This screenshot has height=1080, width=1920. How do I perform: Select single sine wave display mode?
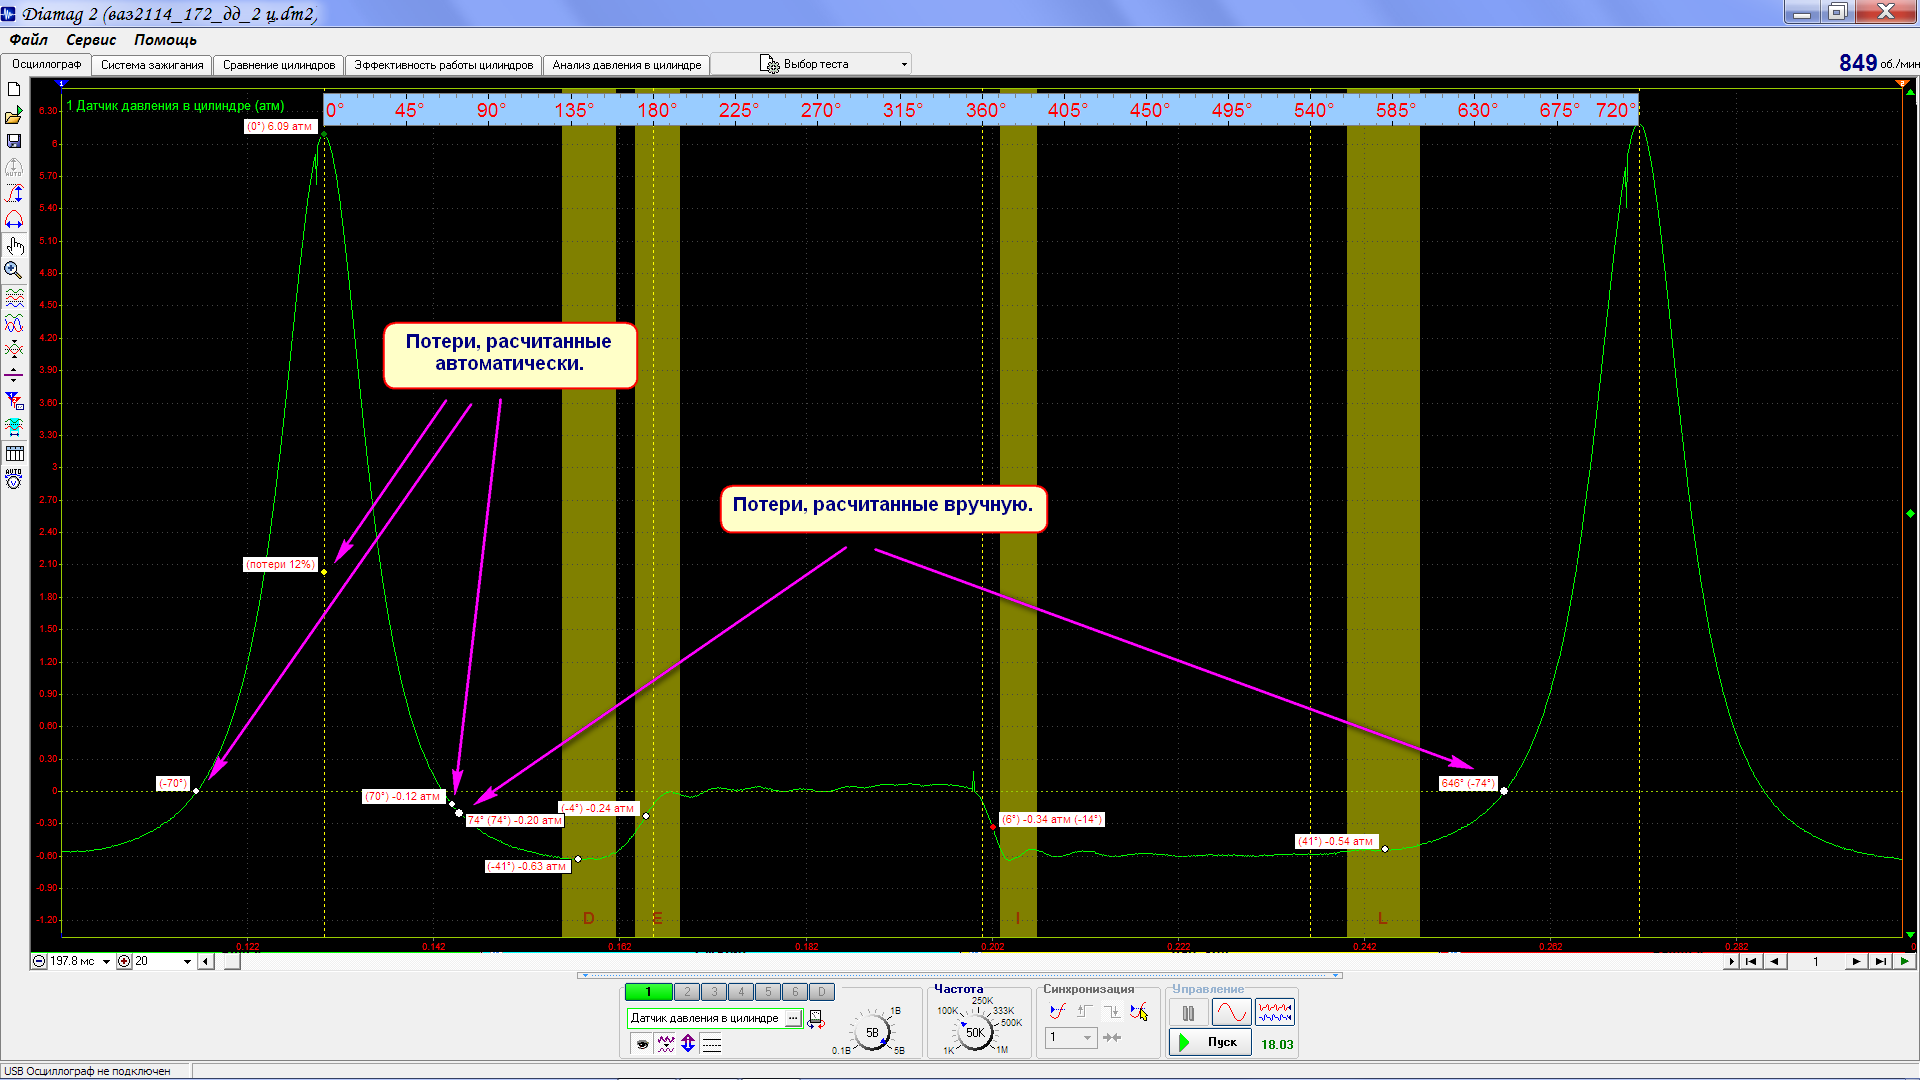point(1231,1013)
